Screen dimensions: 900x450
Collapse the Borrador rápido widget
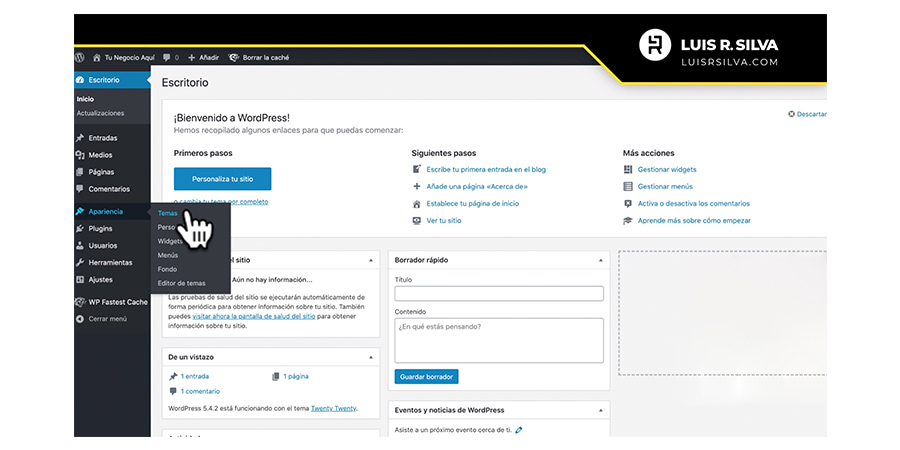click(x=600, y=261)
